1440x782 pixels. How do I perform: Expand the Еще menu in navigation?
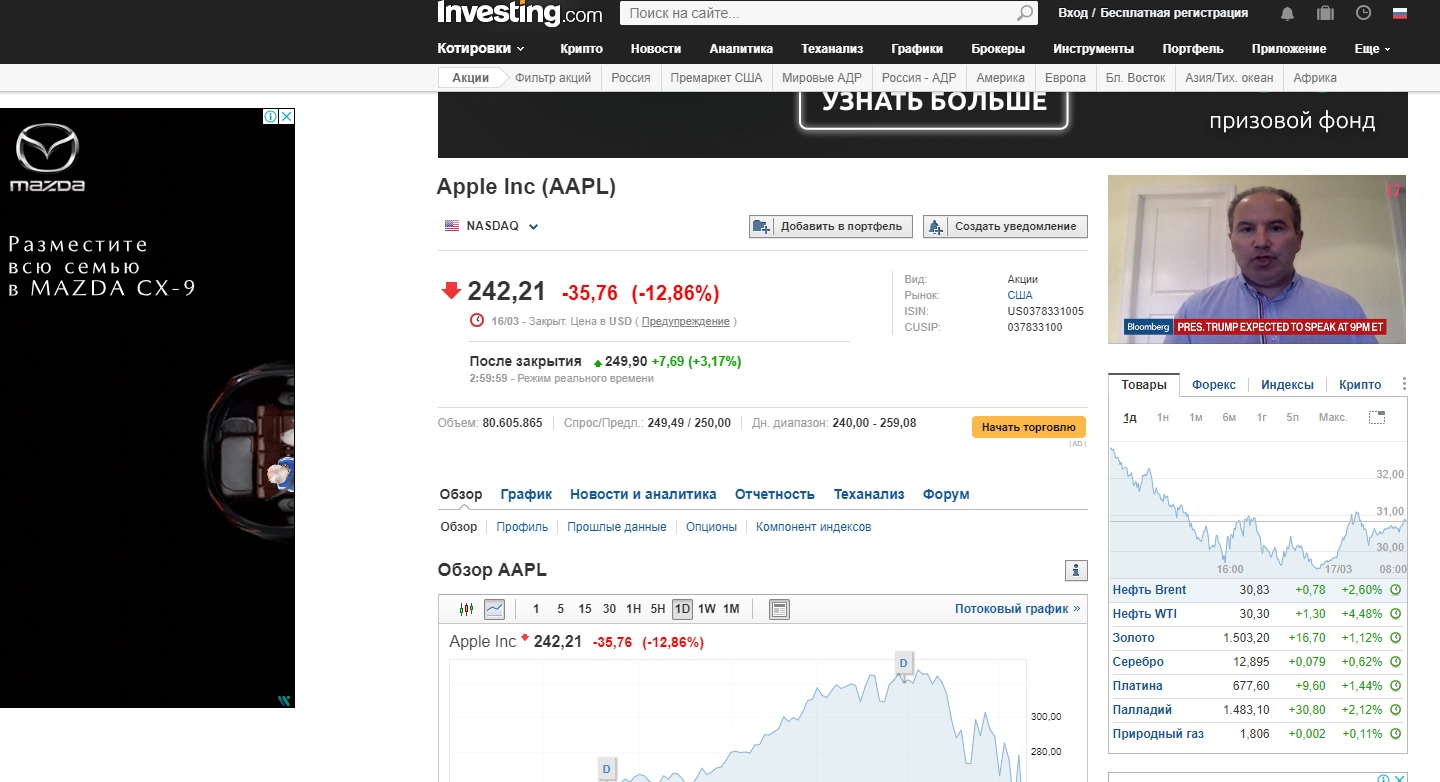click(x=1372, y=49)
